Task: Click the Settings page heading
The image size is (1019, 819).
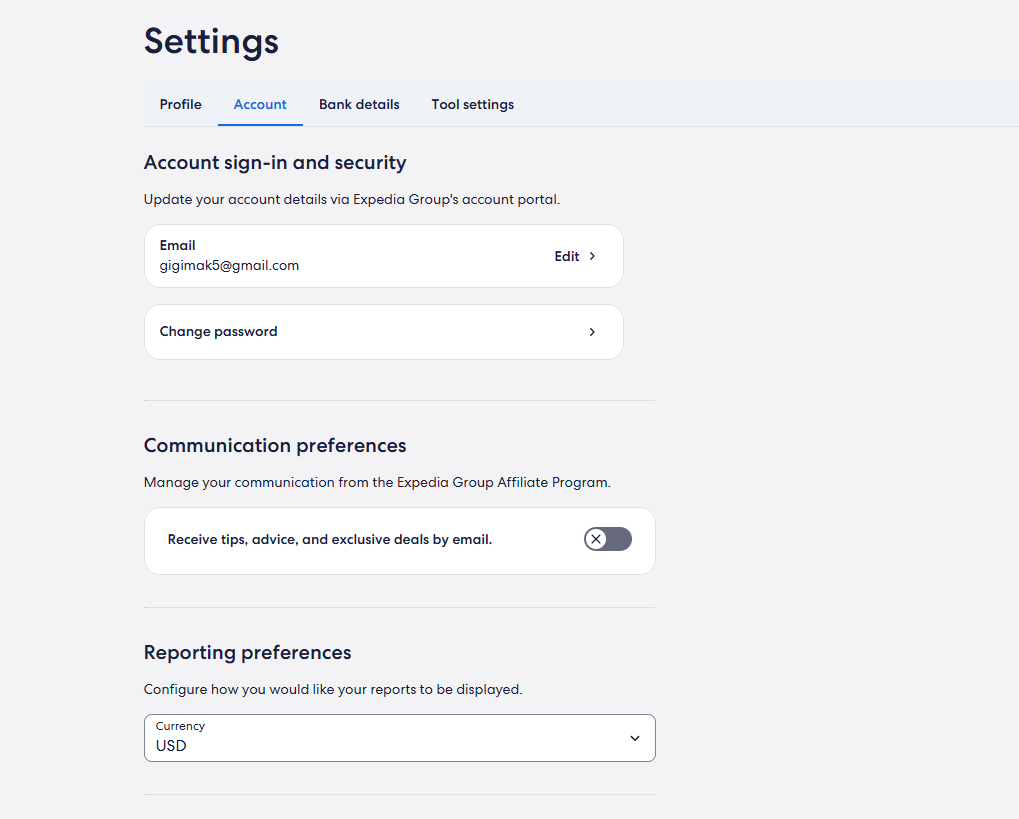Action: coord(211,41)
